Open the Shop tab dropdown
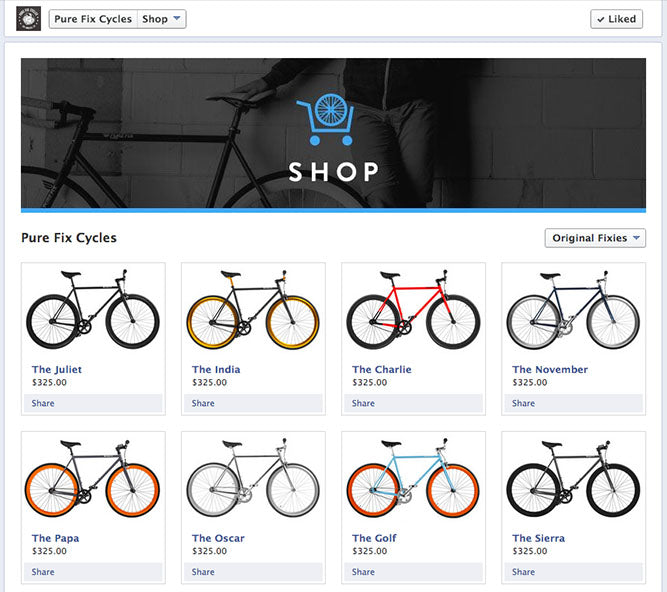 [x=161, y=19]
